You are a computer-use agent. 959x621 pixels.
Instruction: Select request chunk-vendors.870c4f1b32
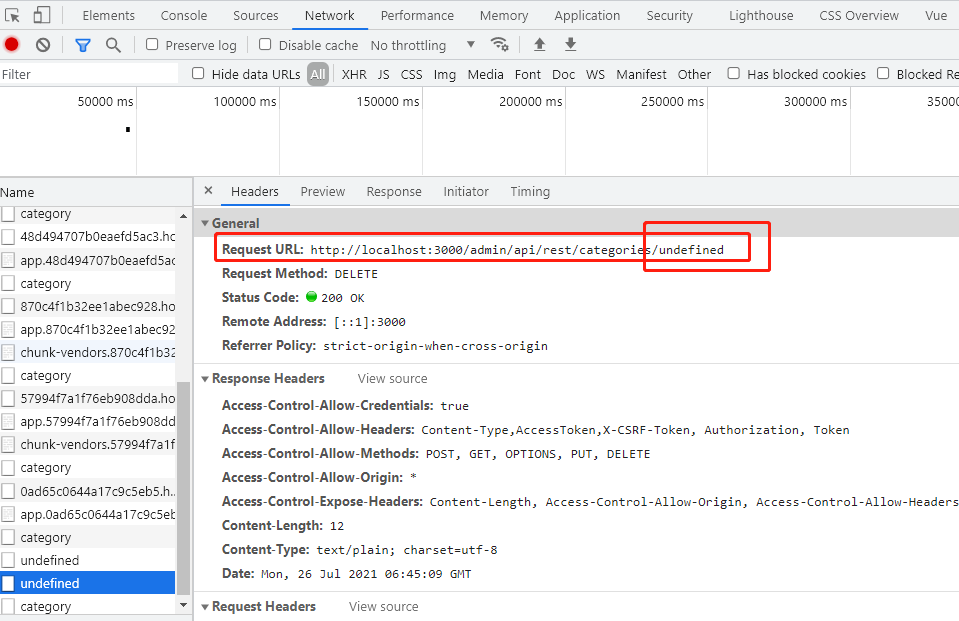click(87, 352)
